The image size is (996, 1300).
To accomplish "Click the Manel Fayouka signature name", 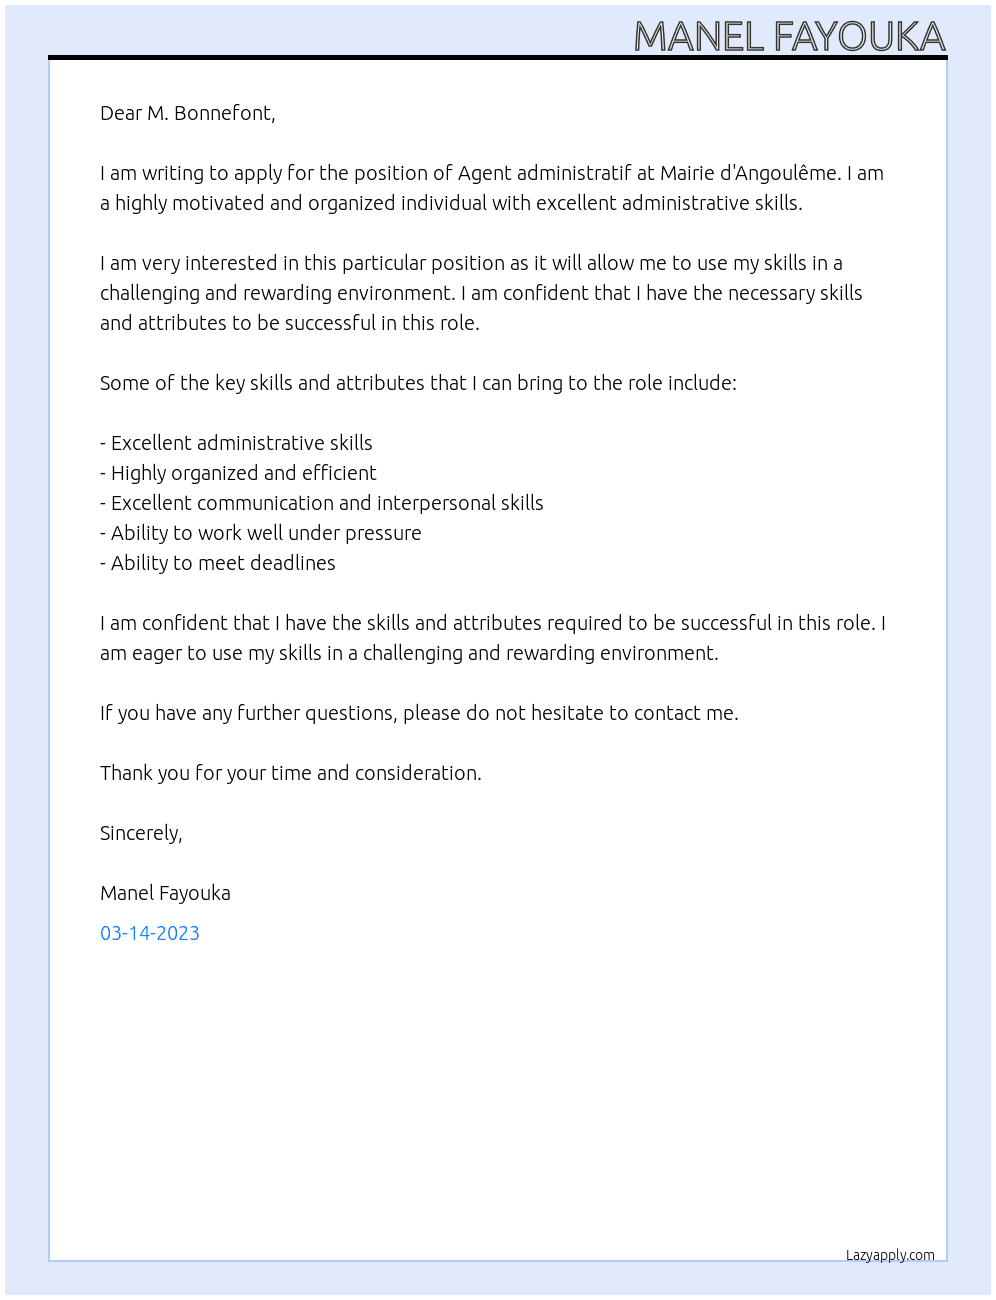I will (x=165, y=893).
